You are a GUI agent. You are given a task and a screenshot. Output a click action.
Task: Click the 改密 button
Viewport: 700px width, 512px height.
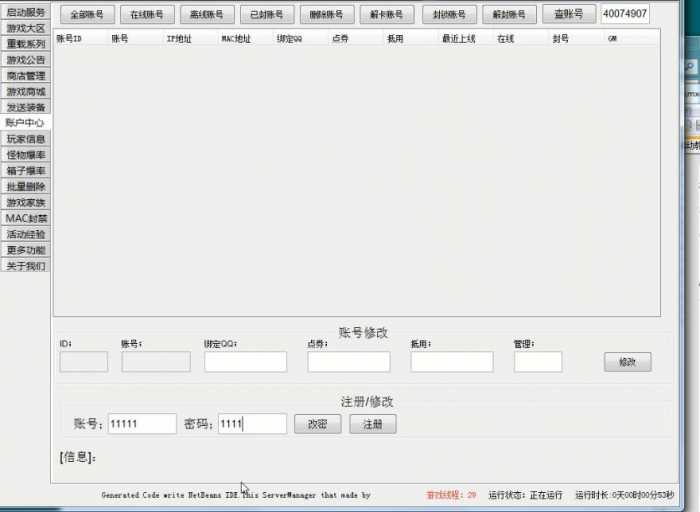[317, 424]
